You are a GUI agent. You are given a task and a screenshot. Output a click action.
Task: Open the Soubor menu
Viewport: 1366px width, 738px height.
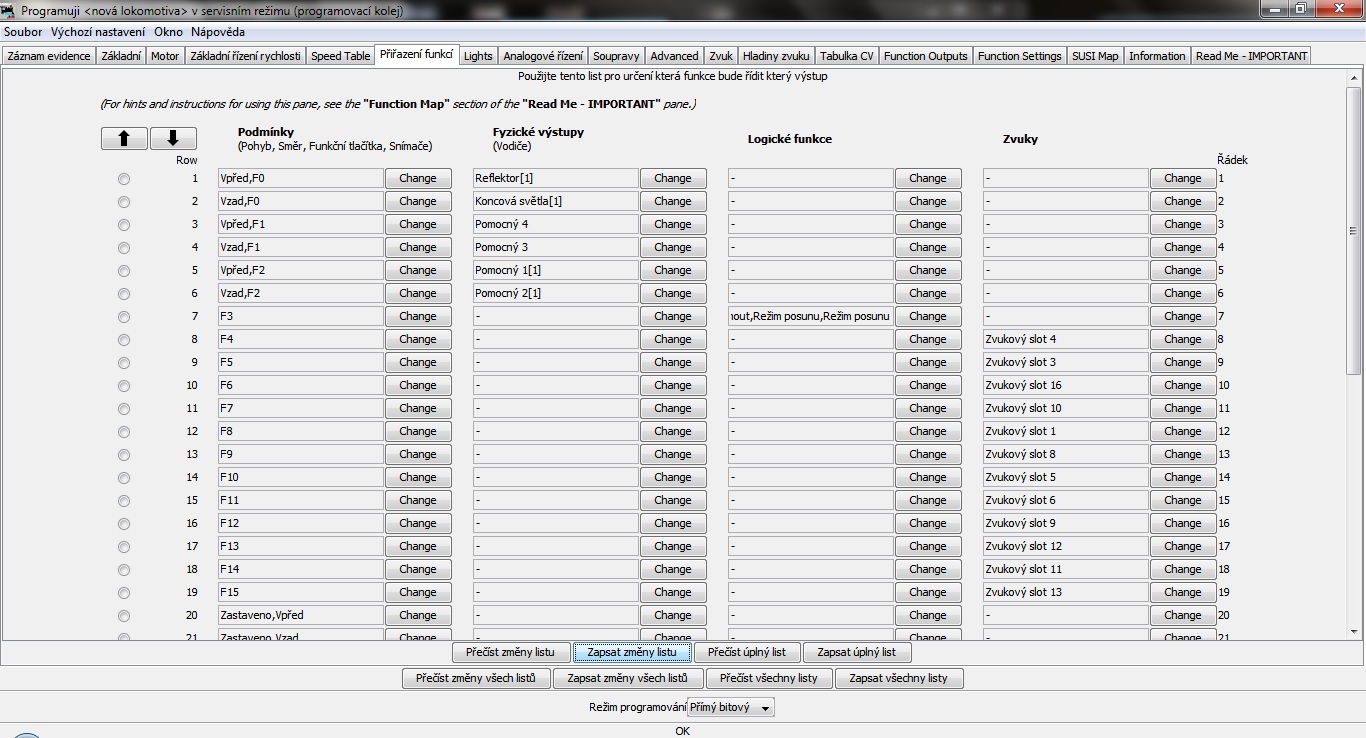(x=23, y=32)
